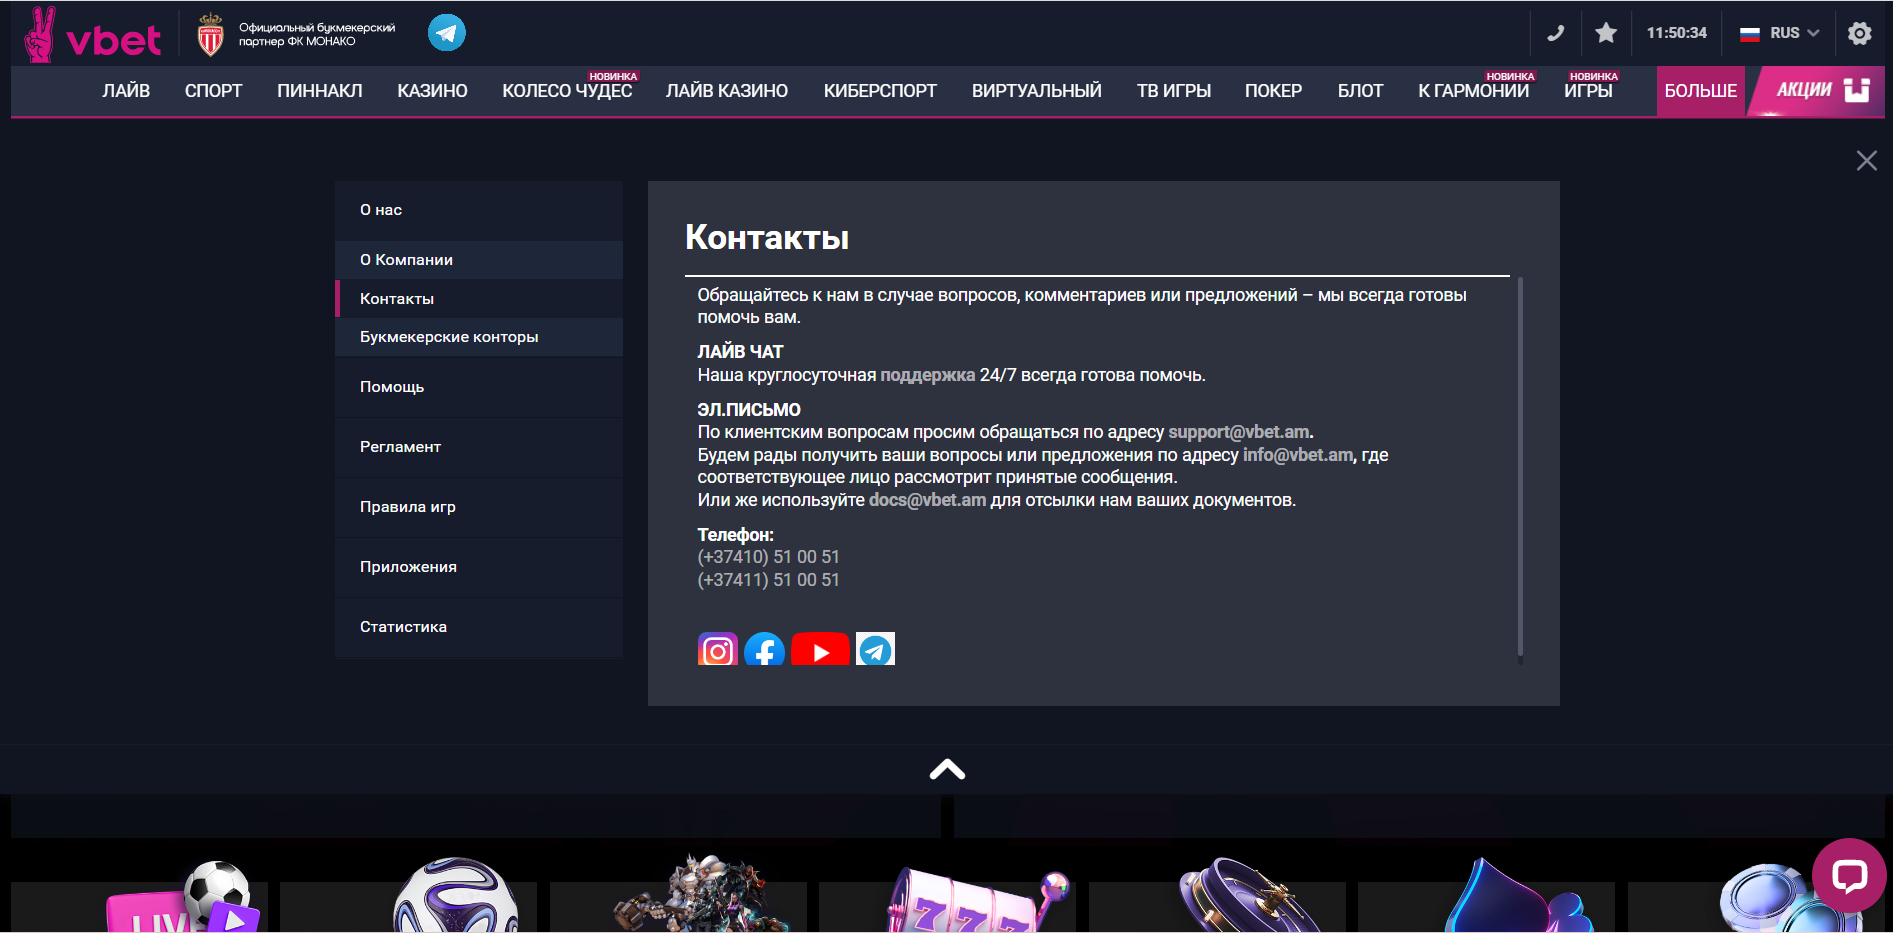Open the ЛАЙВ menu item
The image size is (1893, 933).
pos(126,91)
